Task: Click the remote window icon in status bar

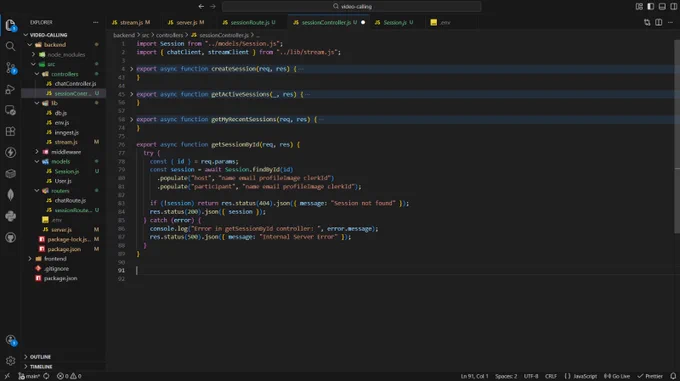Action: (x=7, y=376)
